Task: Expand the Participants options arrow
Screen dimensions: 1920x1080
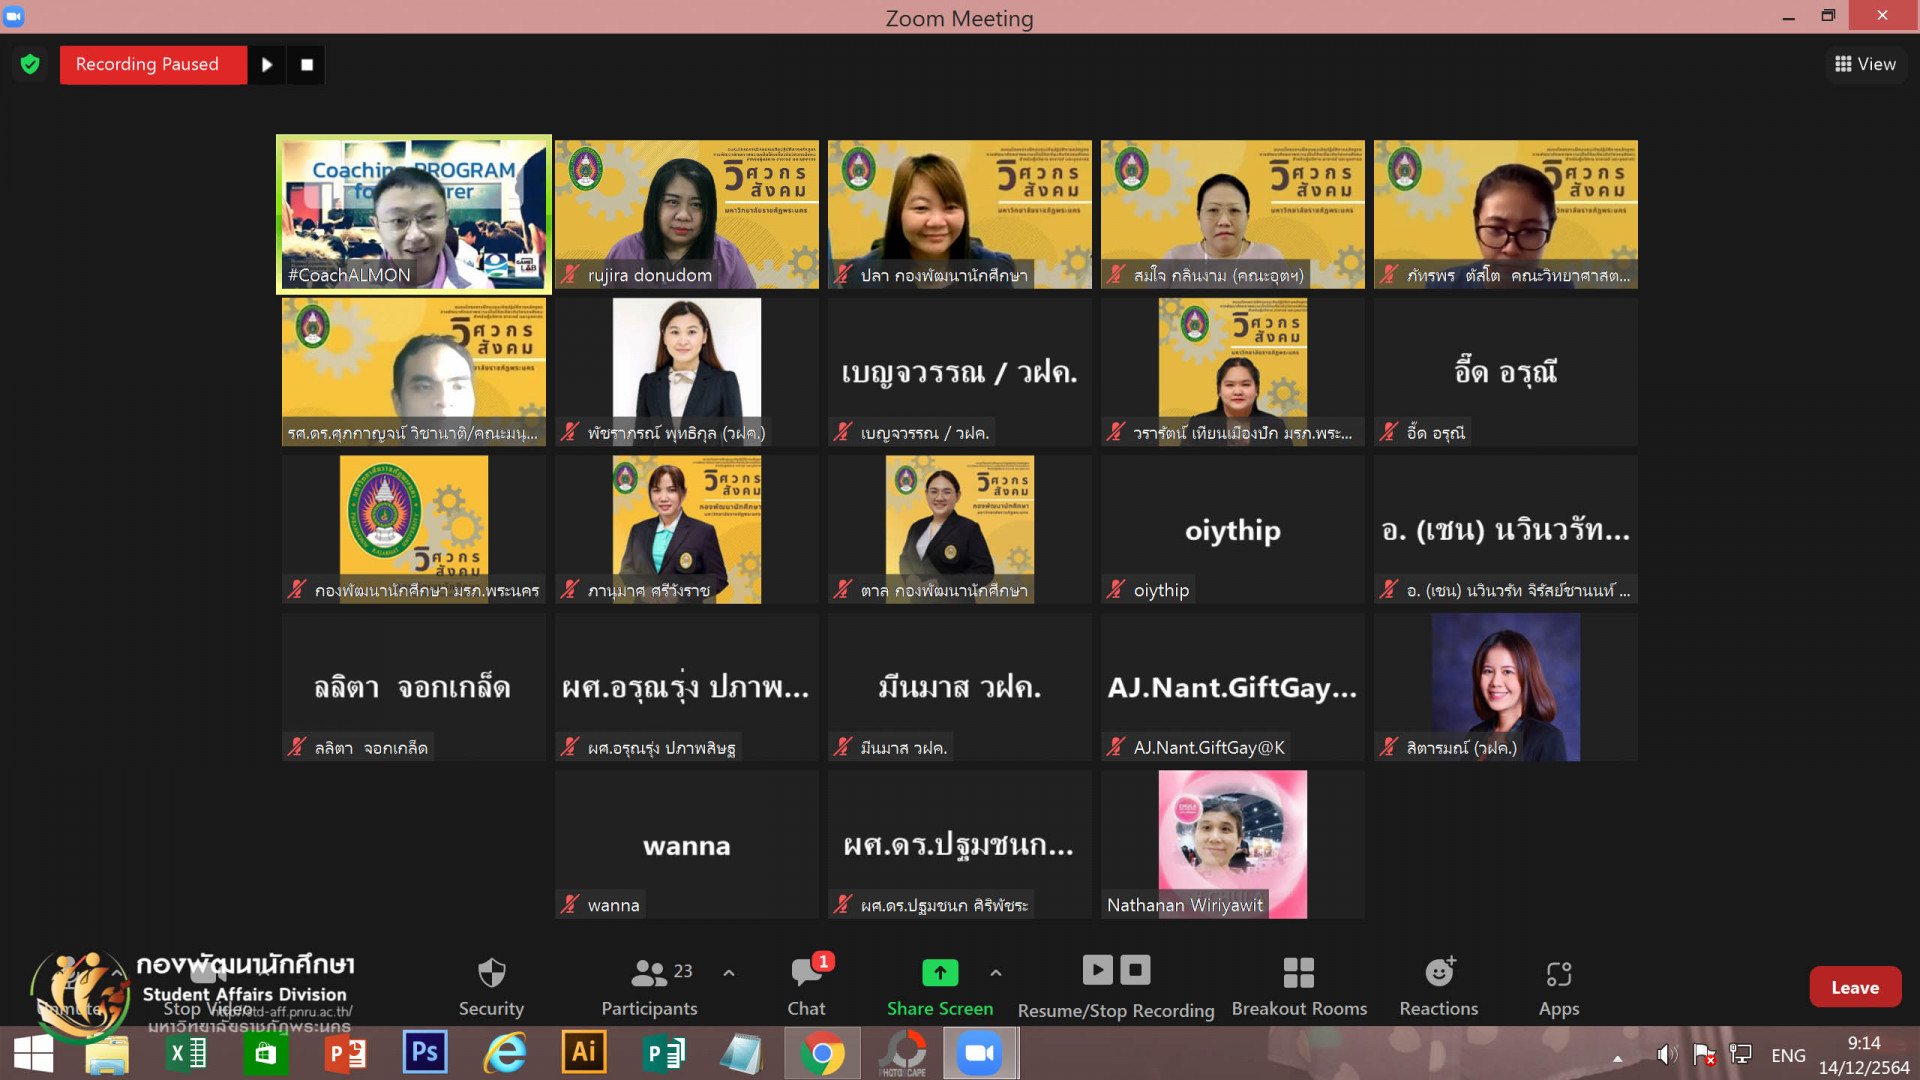Action: tap(729, 972)
